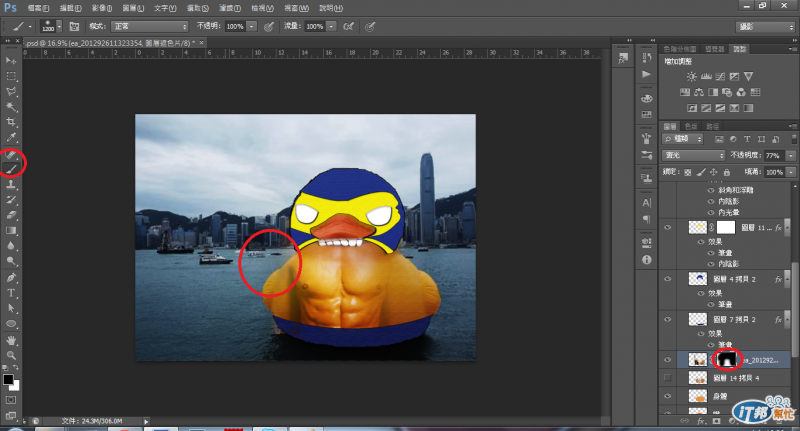Image resolution: width=800 pixels, height=431 pixels.
Task: Select the Lasso tool
Action: pyautogui.click(x=11, y=92)
